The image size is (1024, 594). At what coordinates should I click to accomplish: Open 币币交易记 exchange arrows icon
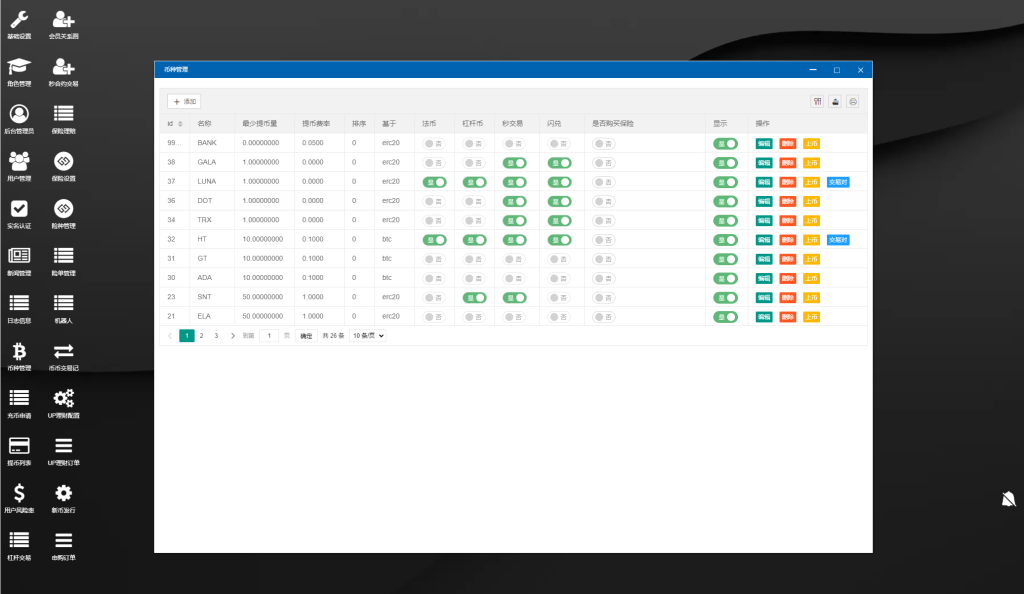pyautogui.click(x=63, y=351)
